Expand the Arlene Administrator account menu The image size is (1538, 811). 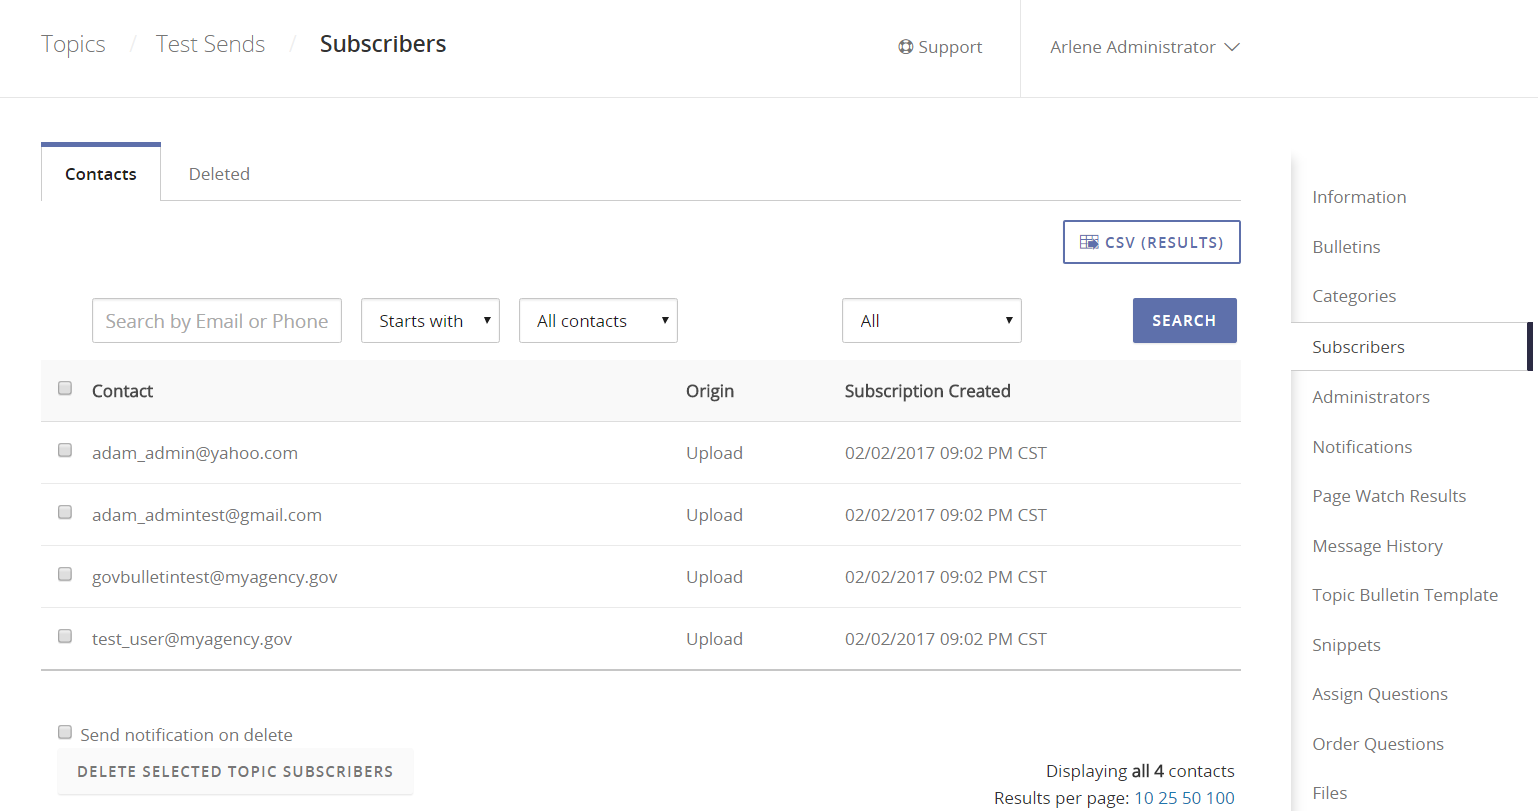point(1144,47)
